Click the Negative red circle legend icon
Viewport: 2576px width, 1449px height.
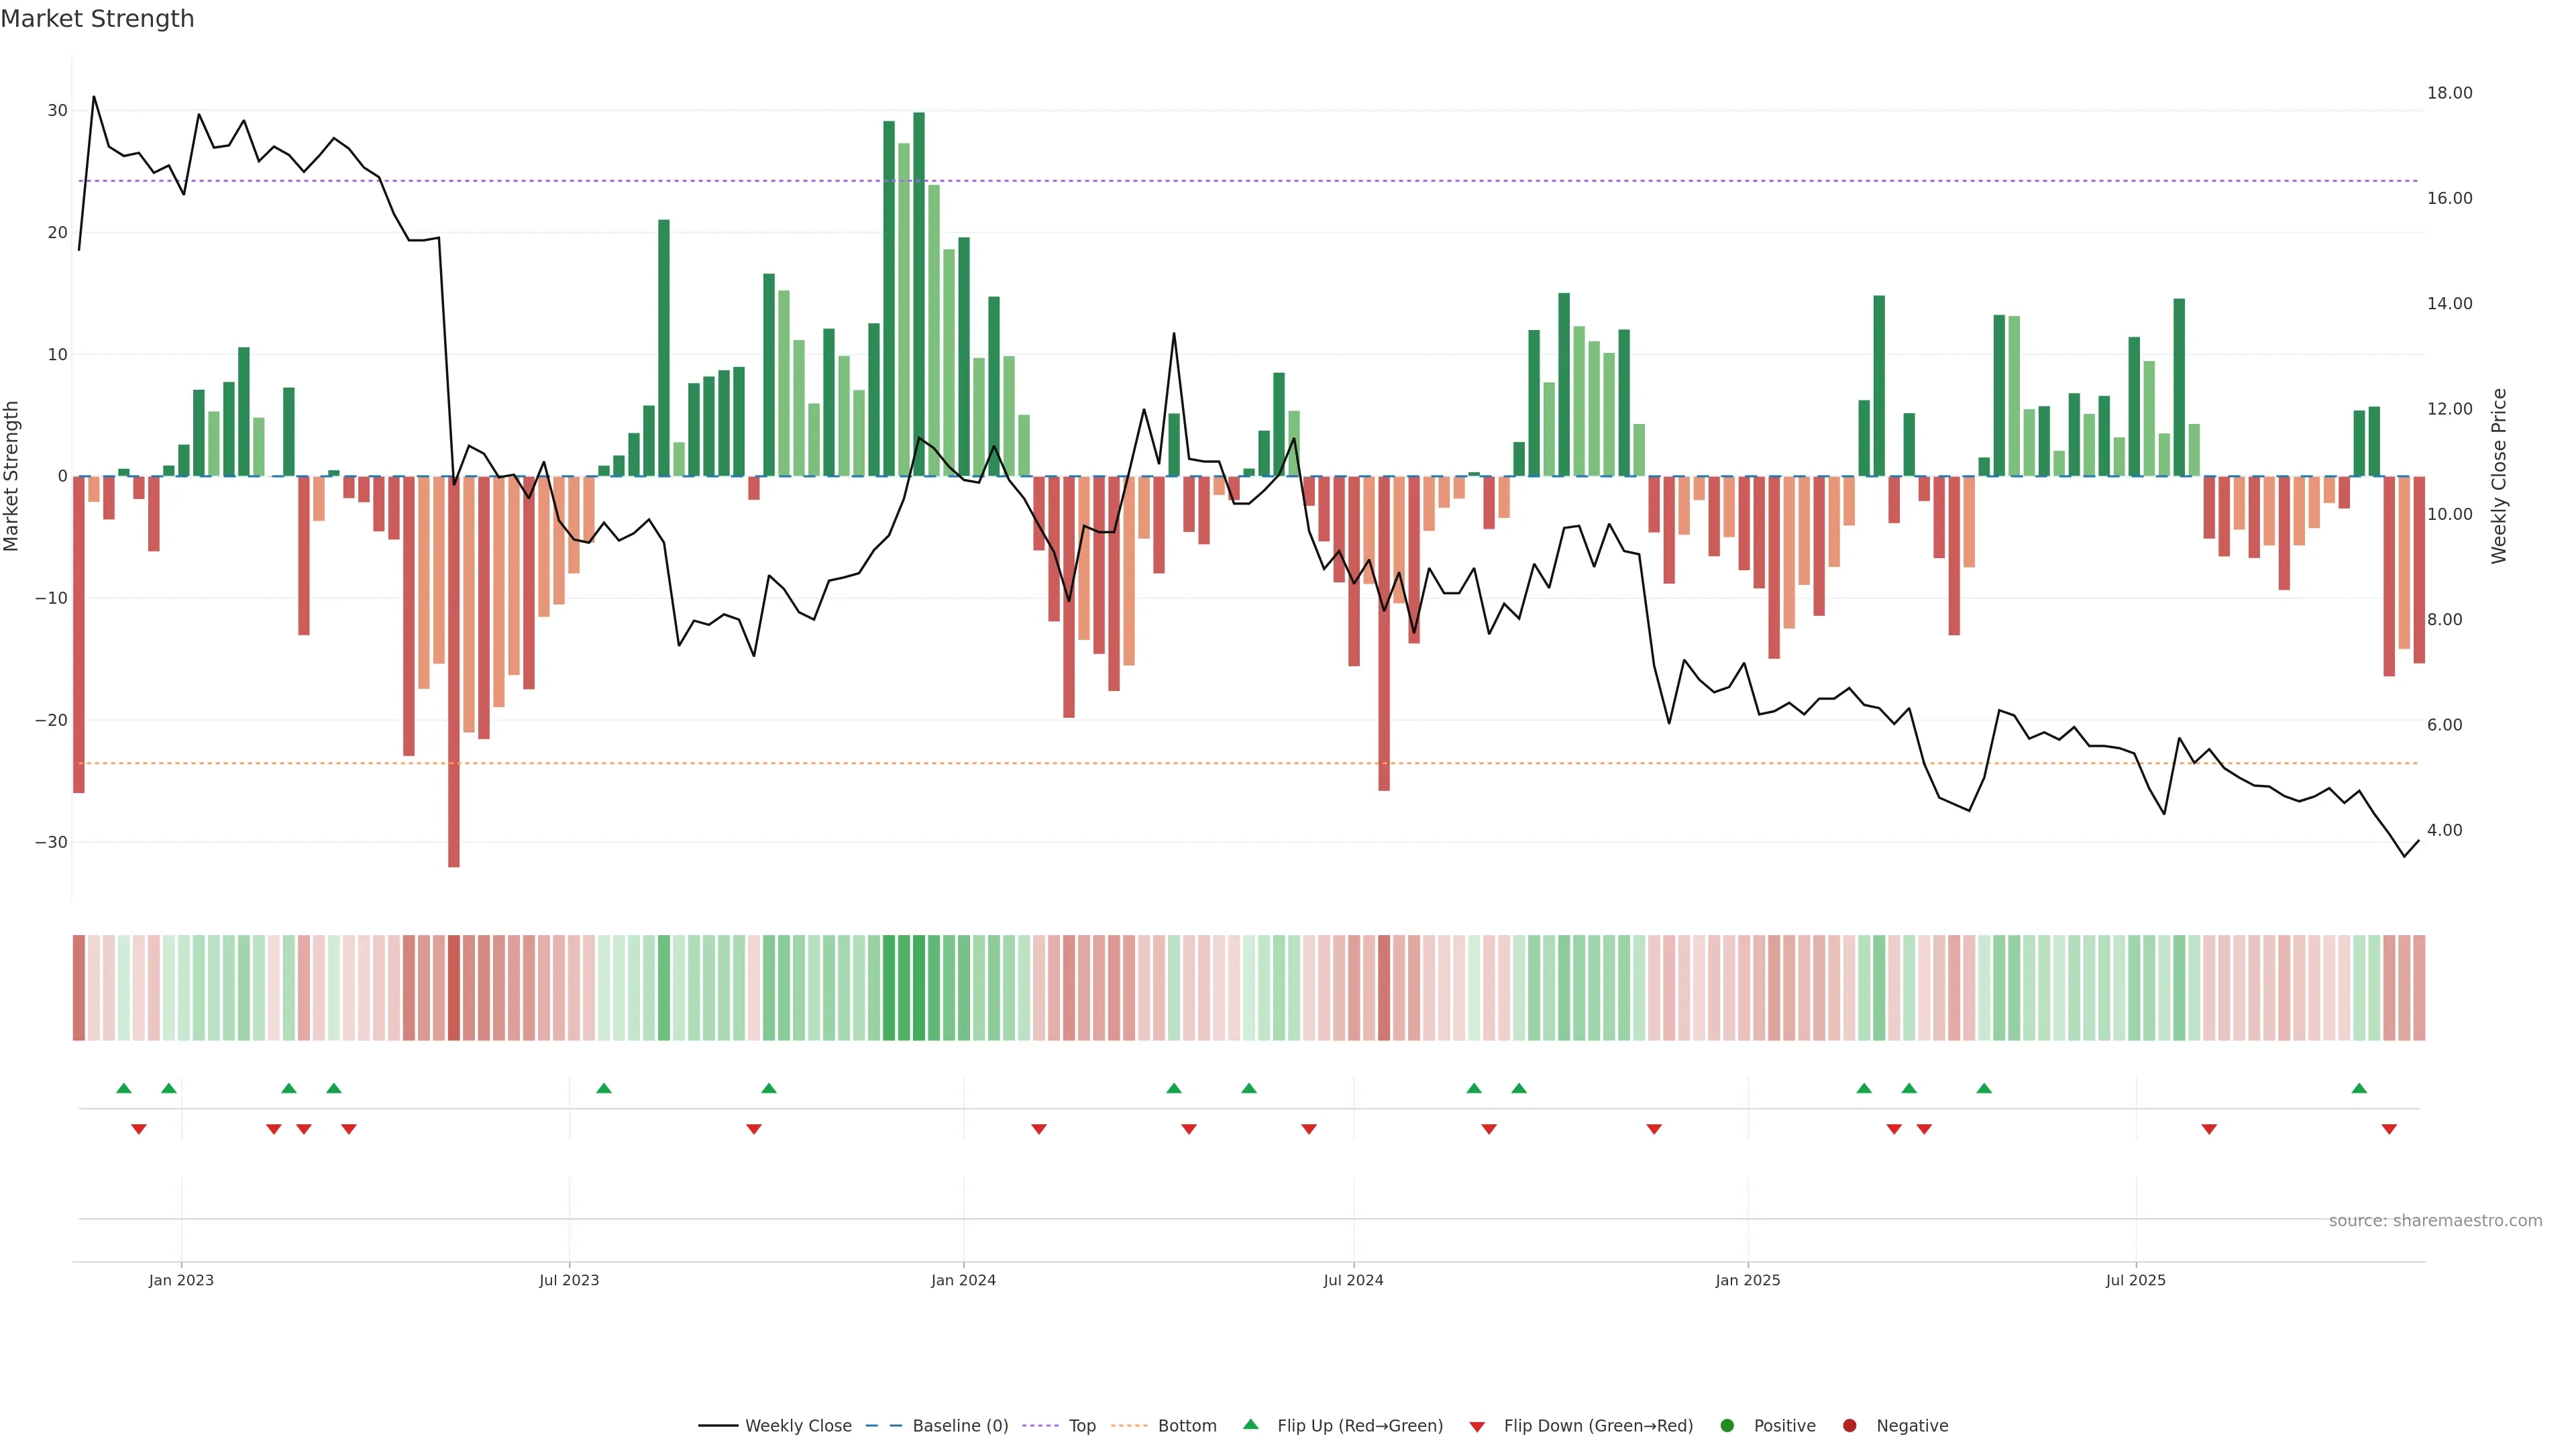click(x=1849, y=1425)
